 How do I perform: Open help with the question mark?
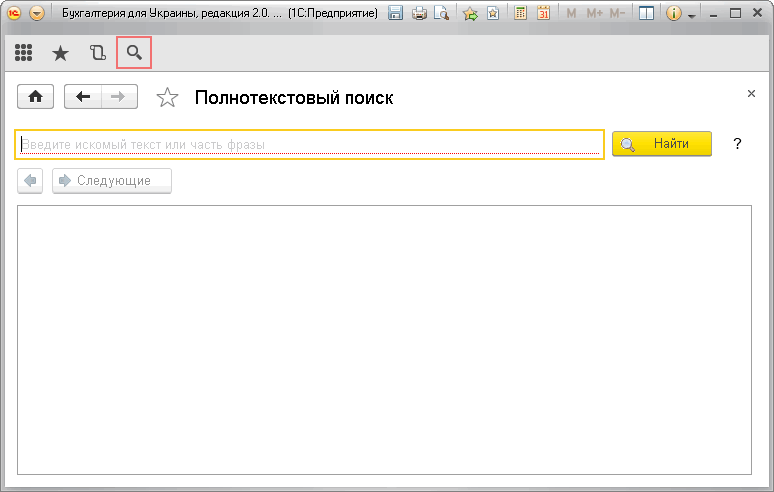[737, 144]
